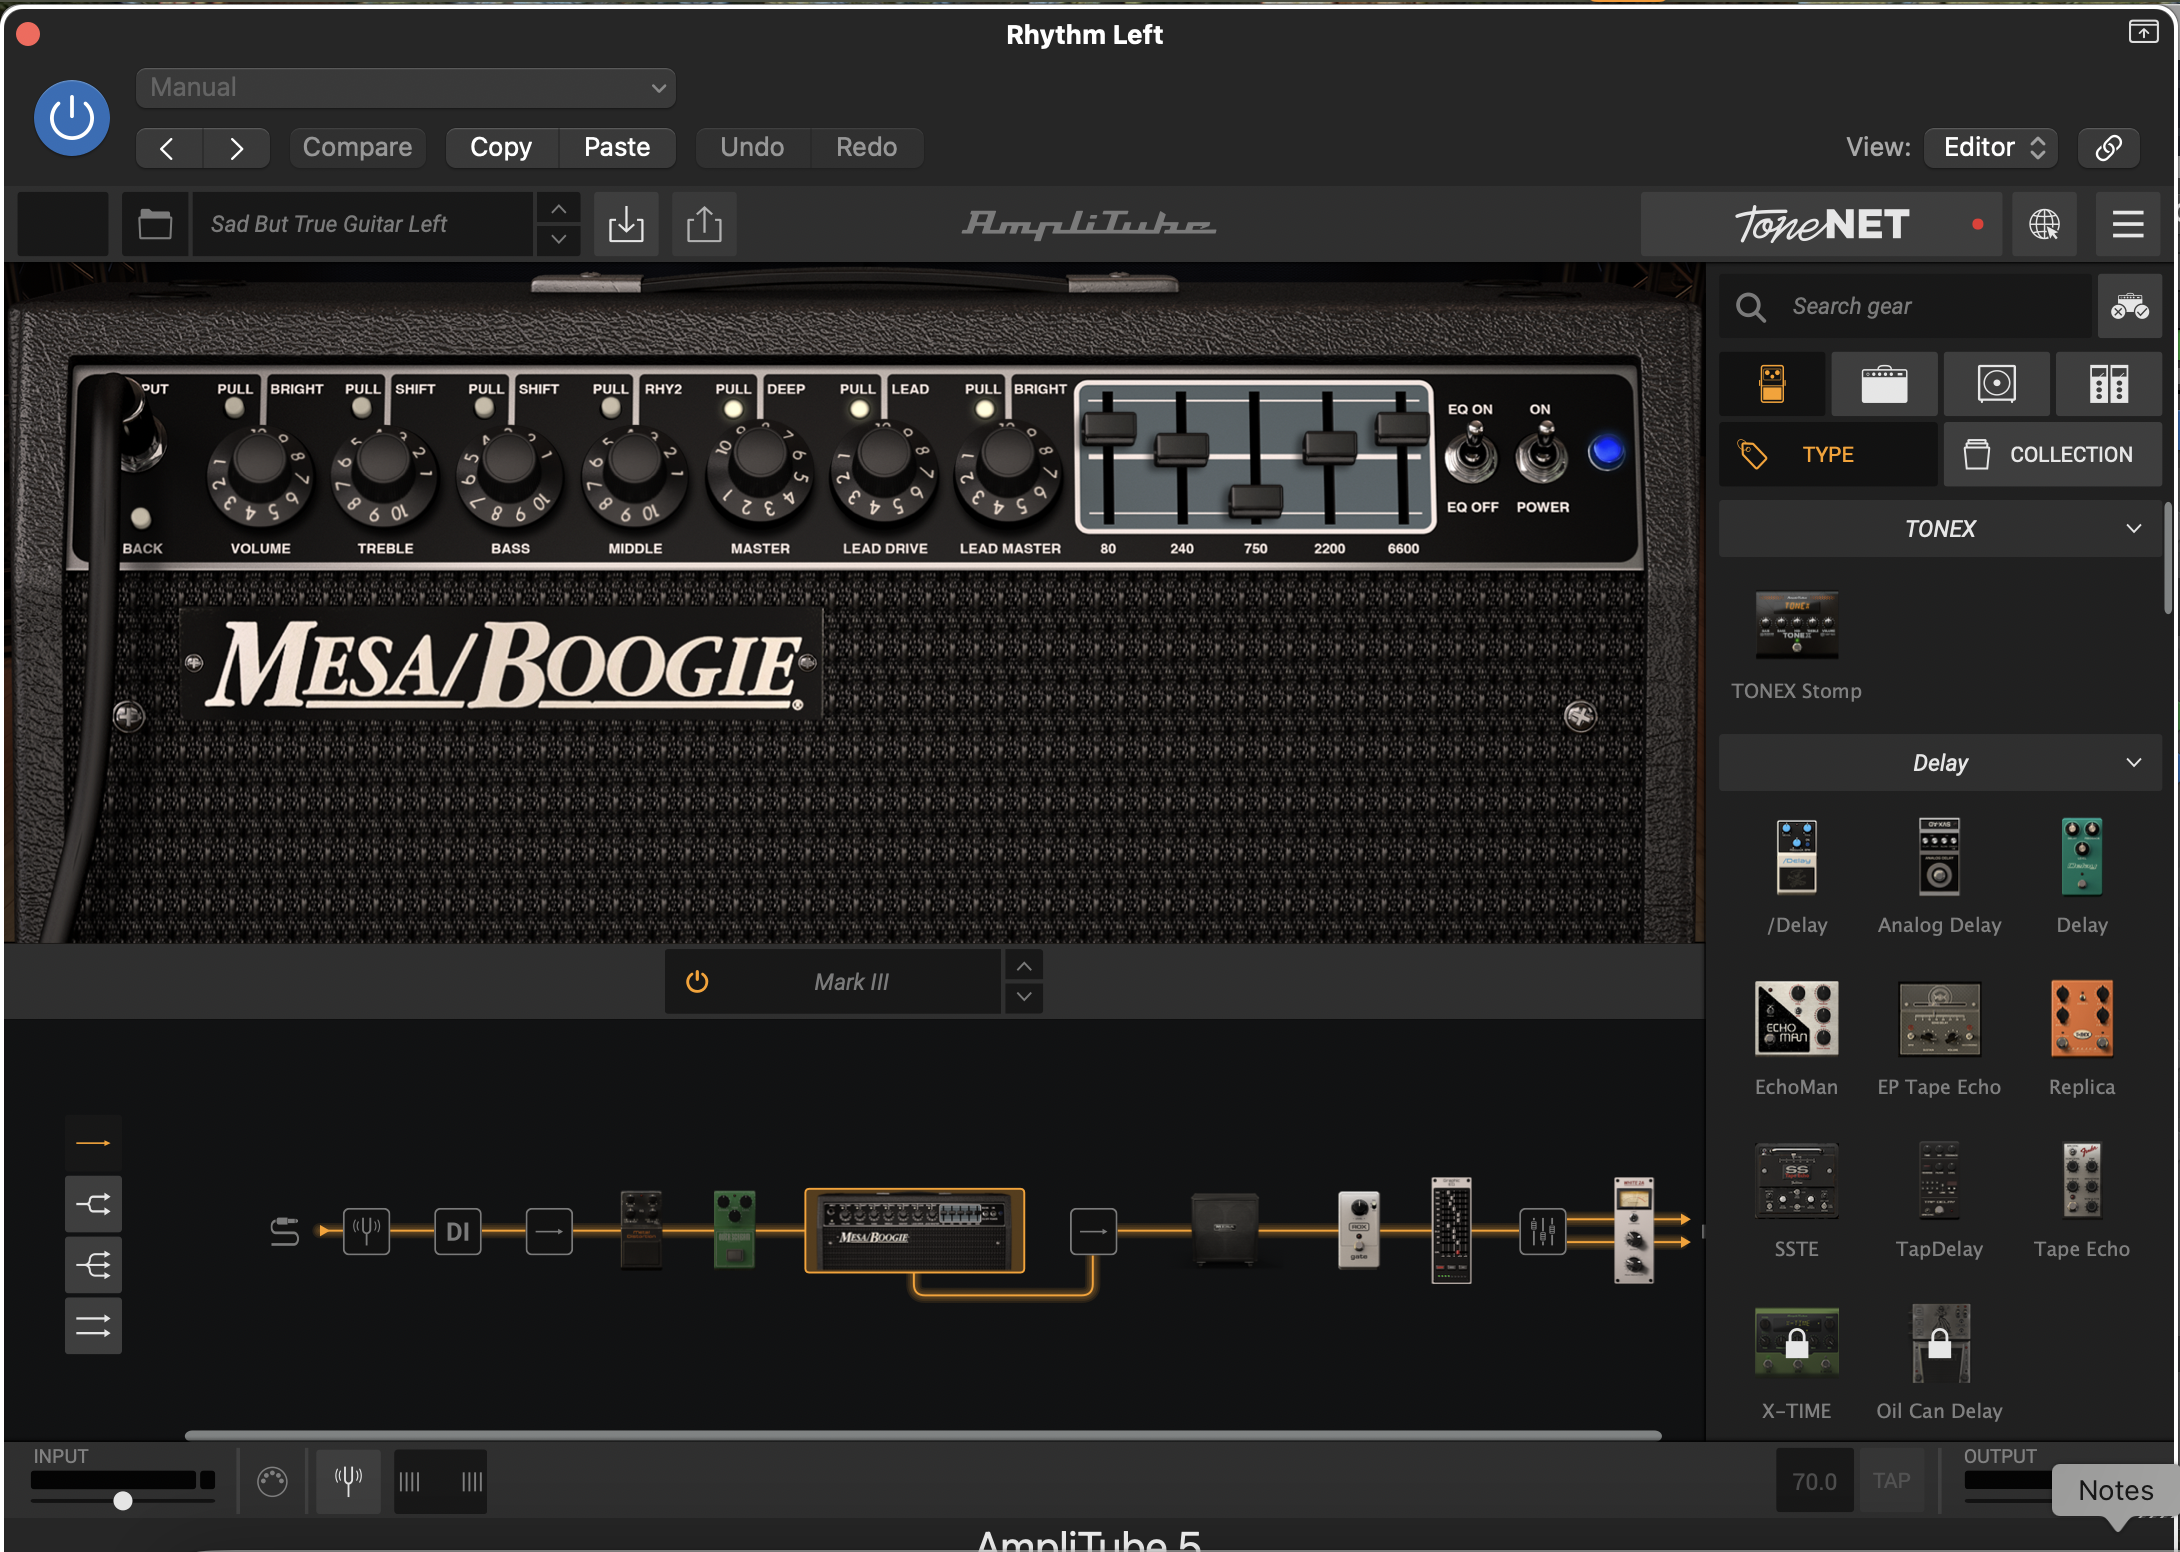Adjust the 80 Hz EQ slider
Screen dimensions: 2180x1552
tap(1109, 428)
